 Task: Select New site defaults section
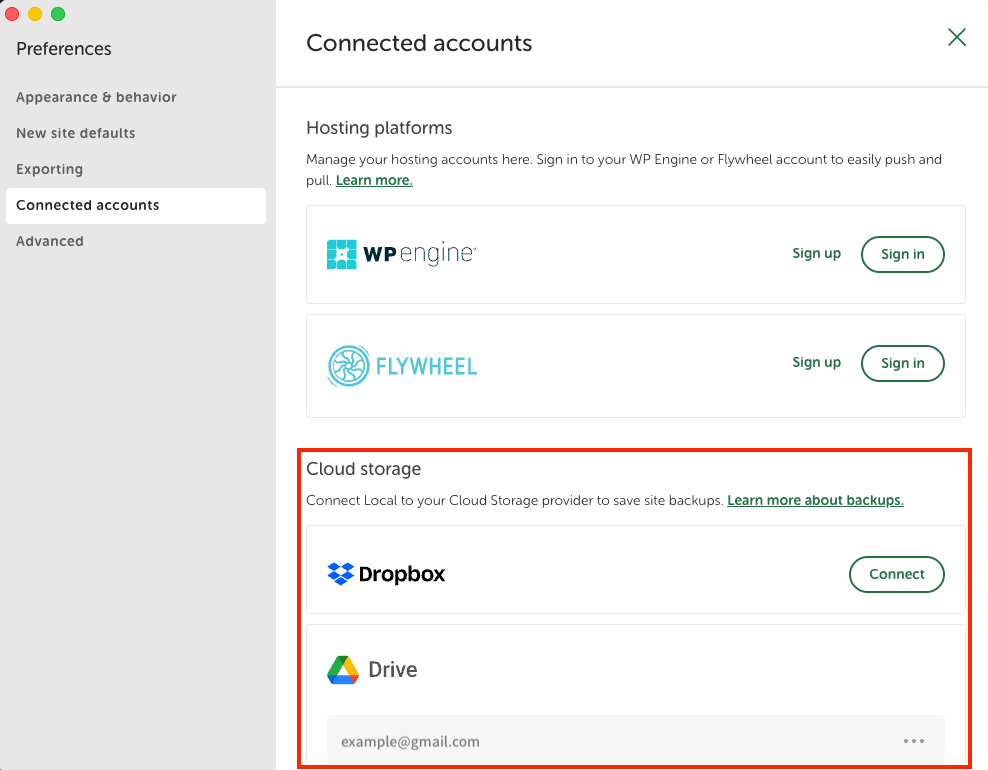(76, 133)
